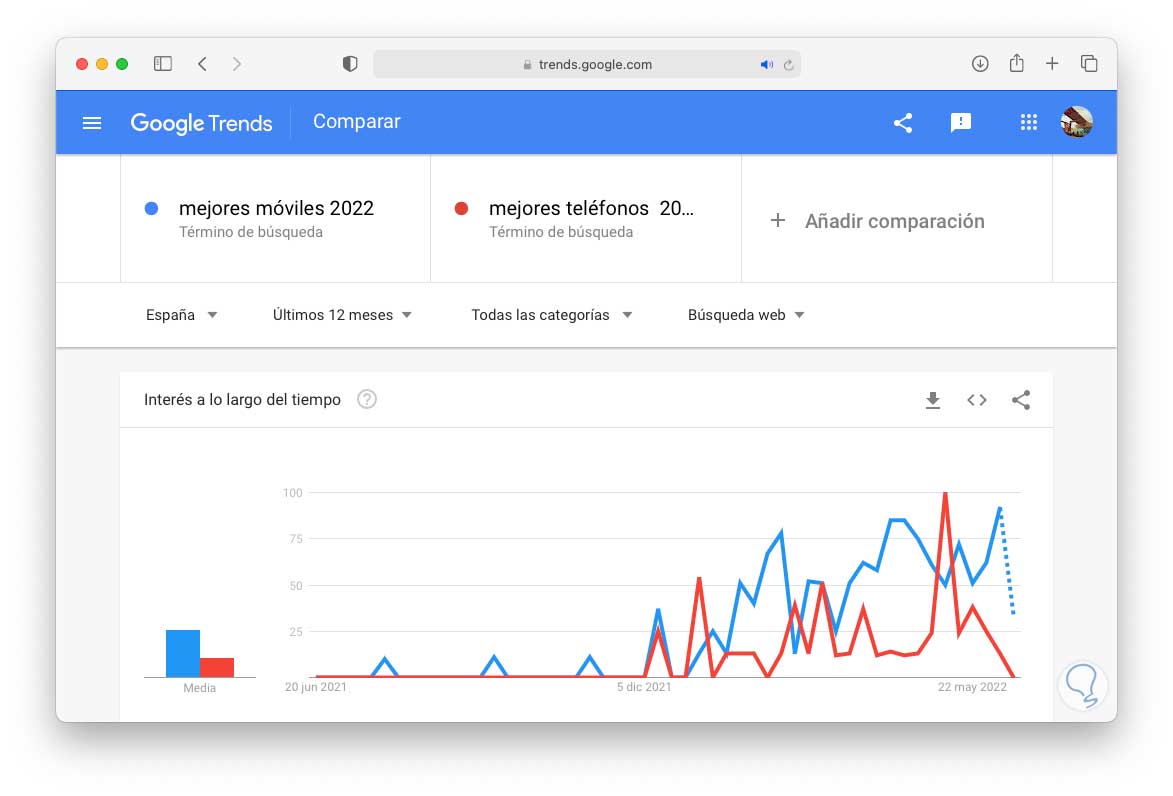This screenshot has height=796, width=1173.
Task: Open help for Interés a lo largo del tiempo
Action: (x=367, y=400)
